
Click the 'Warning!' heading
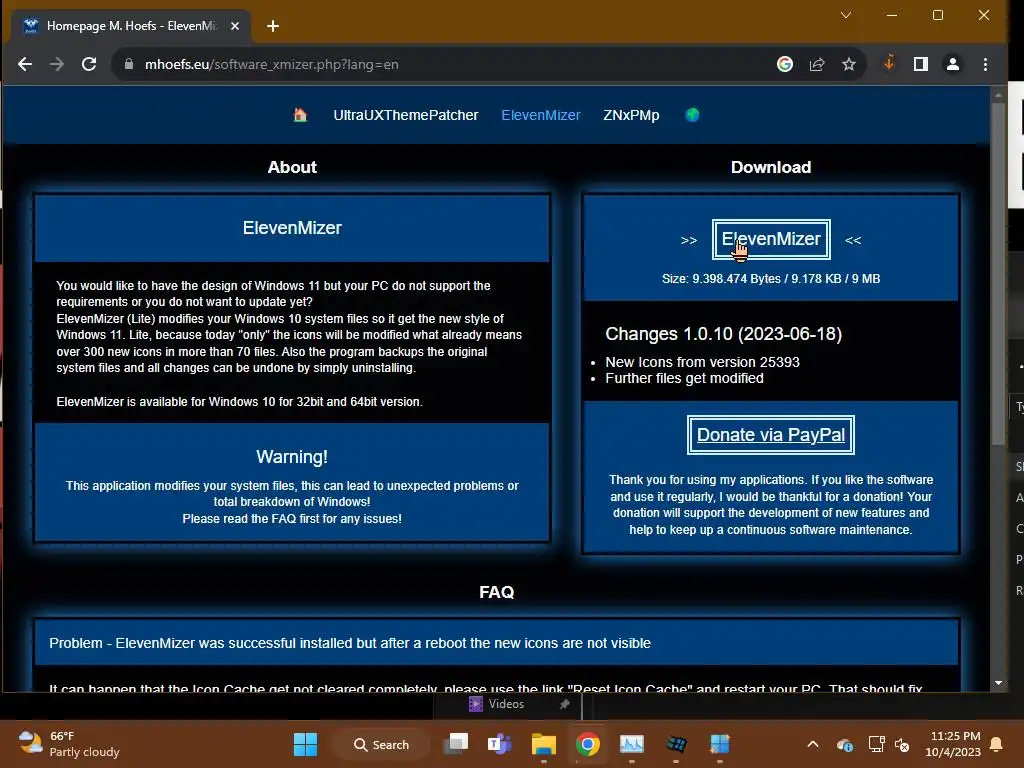click(x=292, y=456)
